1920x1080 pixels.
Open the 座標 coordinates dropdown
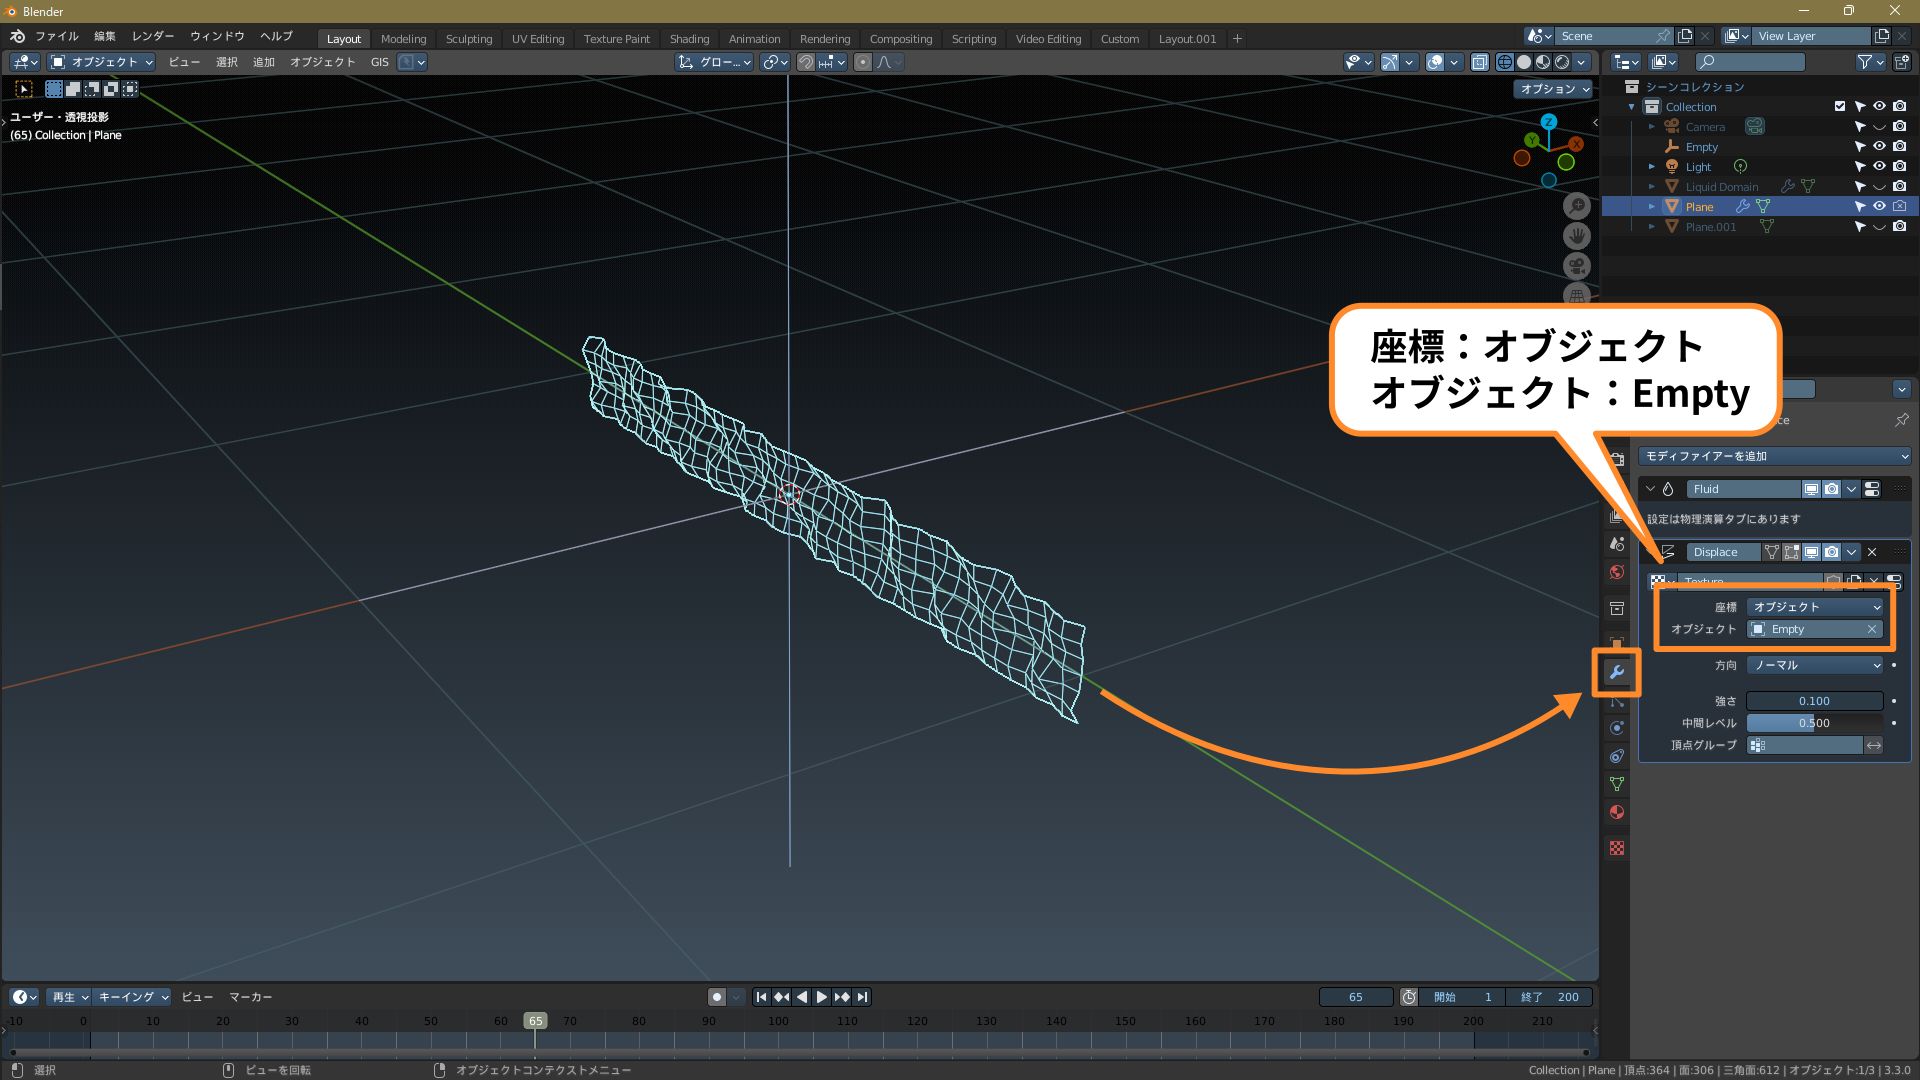pos(1815,607)
